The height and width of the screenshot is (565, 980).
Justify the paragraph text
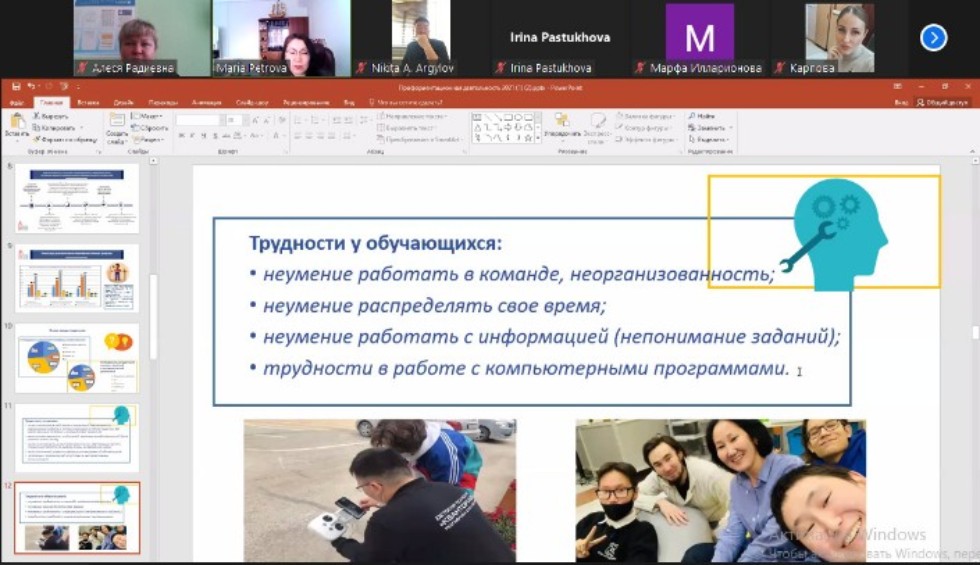[x=332, y=136]
